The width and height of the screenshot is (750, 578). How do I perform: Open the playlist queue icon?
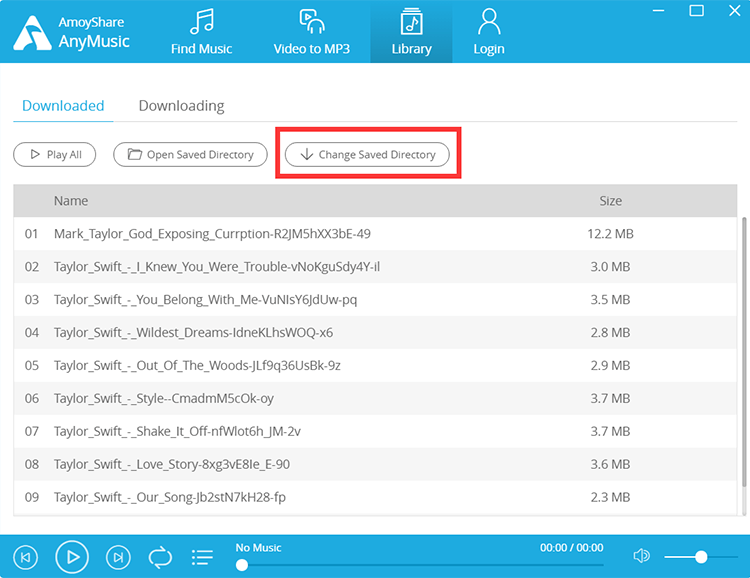pos(202,557)
